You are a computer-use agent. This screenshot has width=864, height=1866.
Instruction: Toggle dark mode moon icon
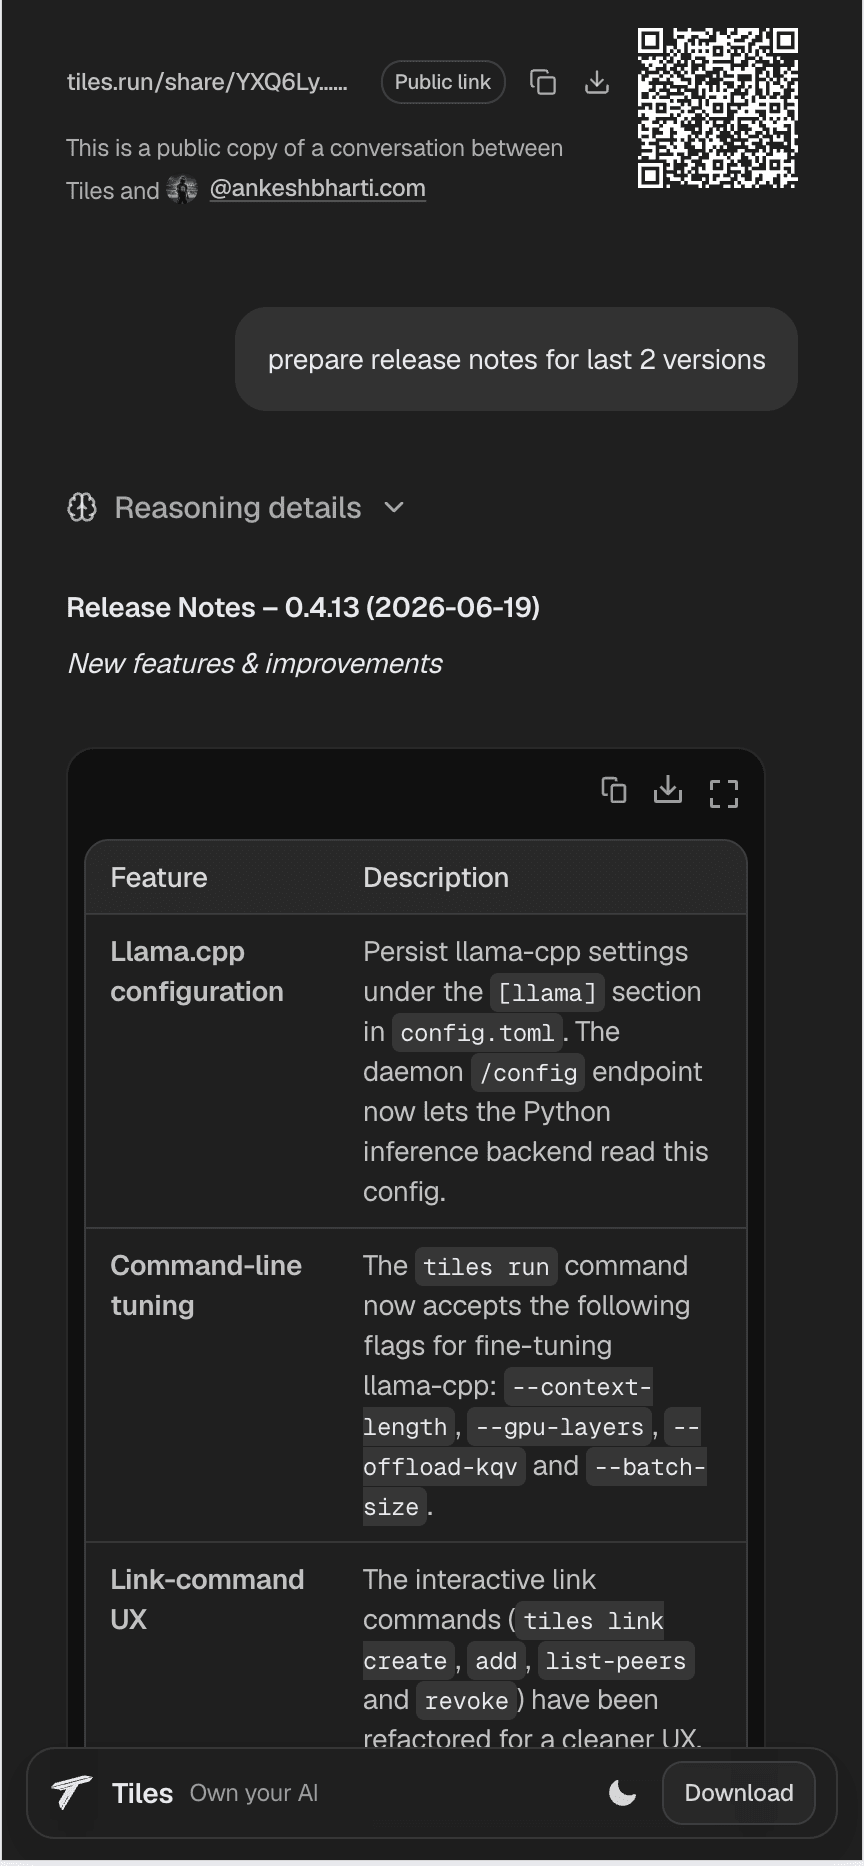click(622, 1793)
